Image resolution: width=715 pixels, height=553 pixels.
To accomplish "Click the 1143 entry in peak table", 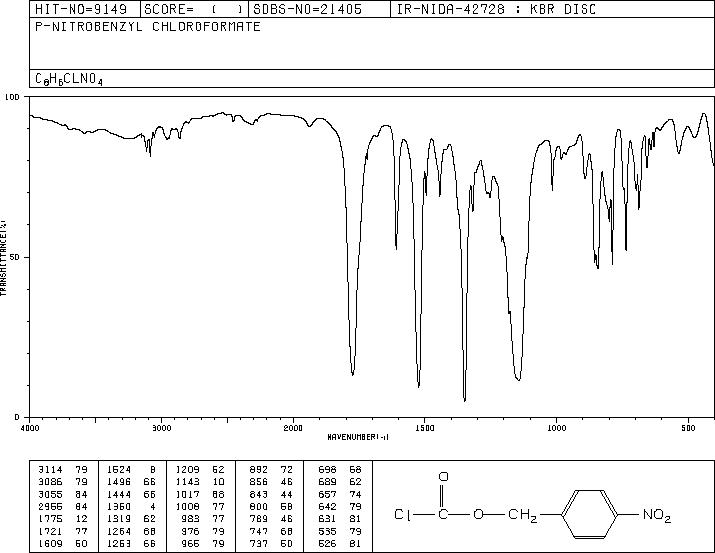I will pos(188,482).
